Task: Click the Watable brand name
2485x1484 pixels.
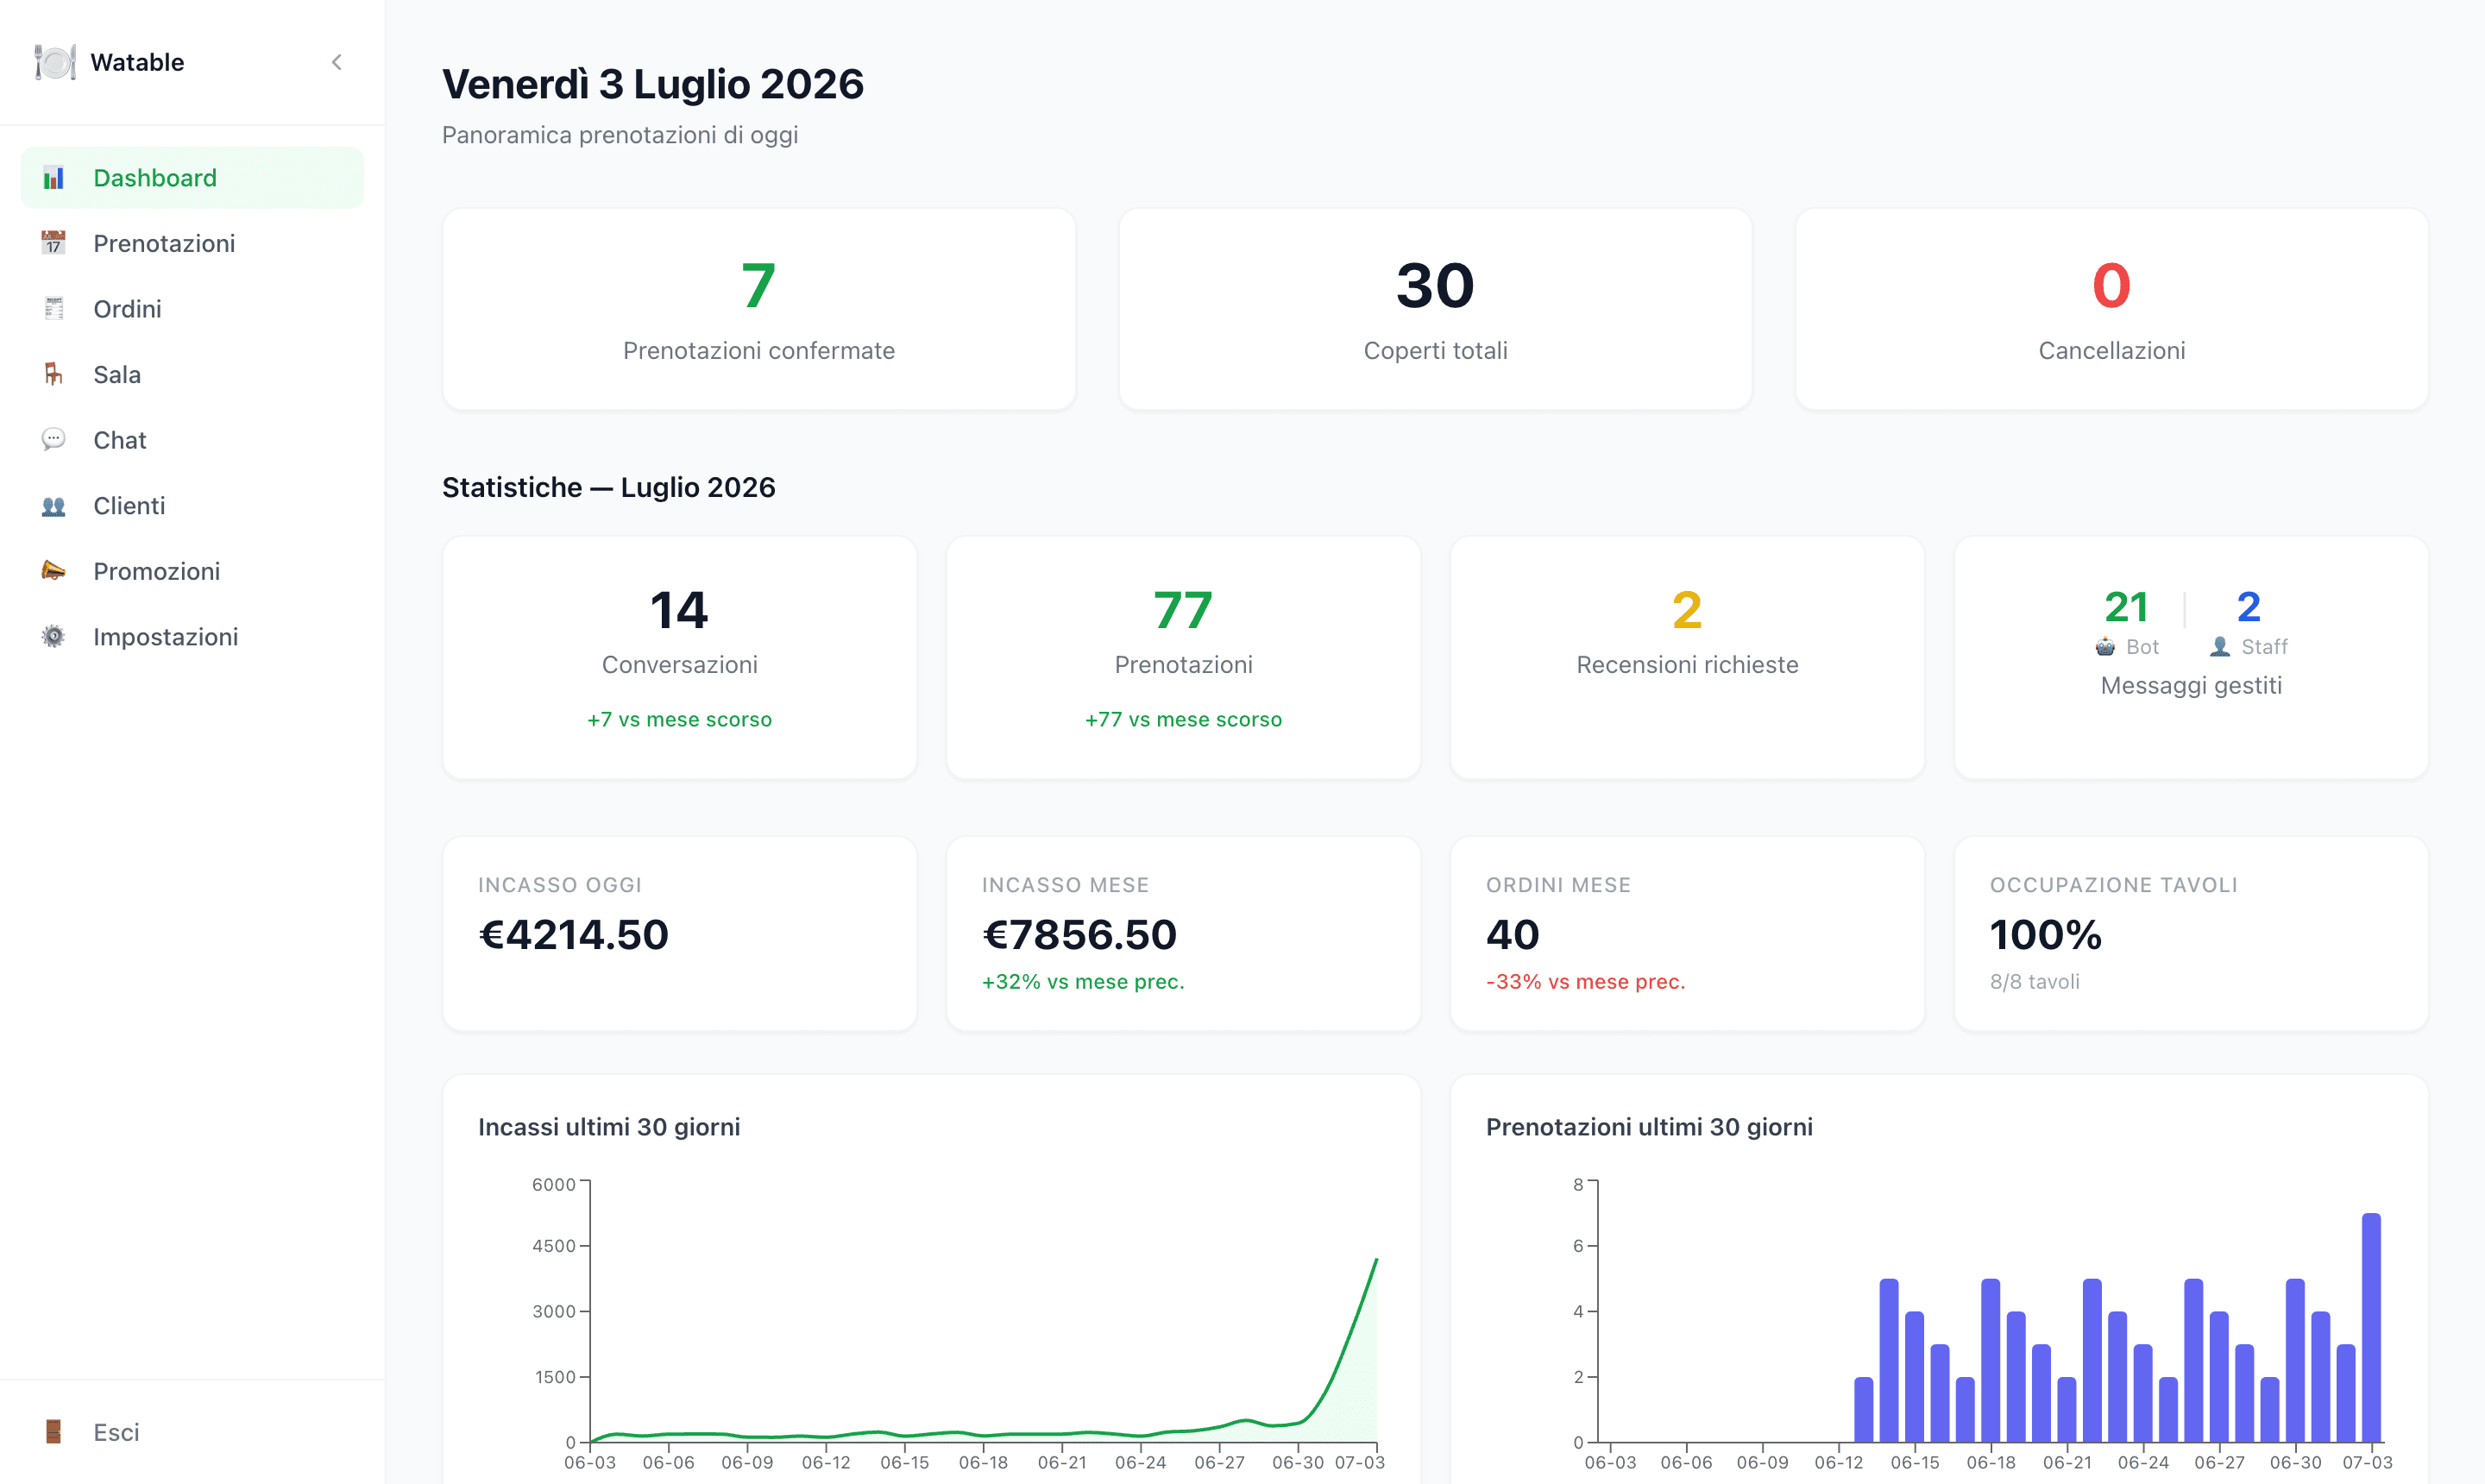Action: [x=138, y=62]
